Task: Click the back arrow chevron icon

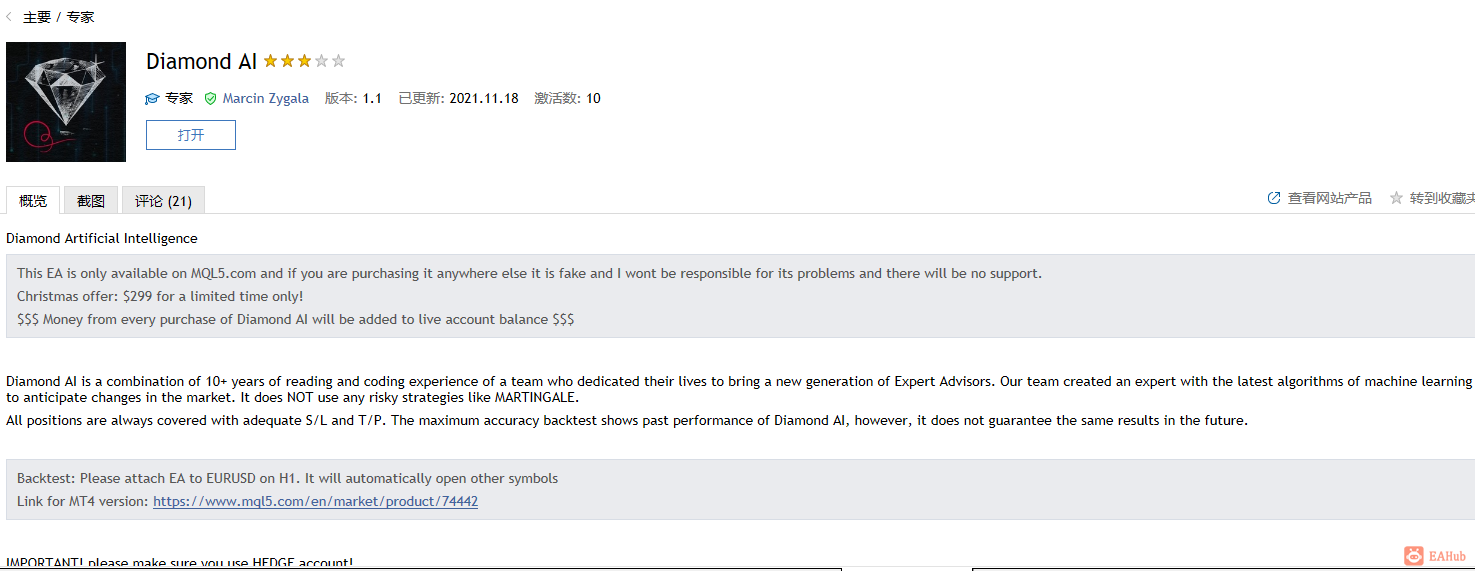Action: coord(9,17)
